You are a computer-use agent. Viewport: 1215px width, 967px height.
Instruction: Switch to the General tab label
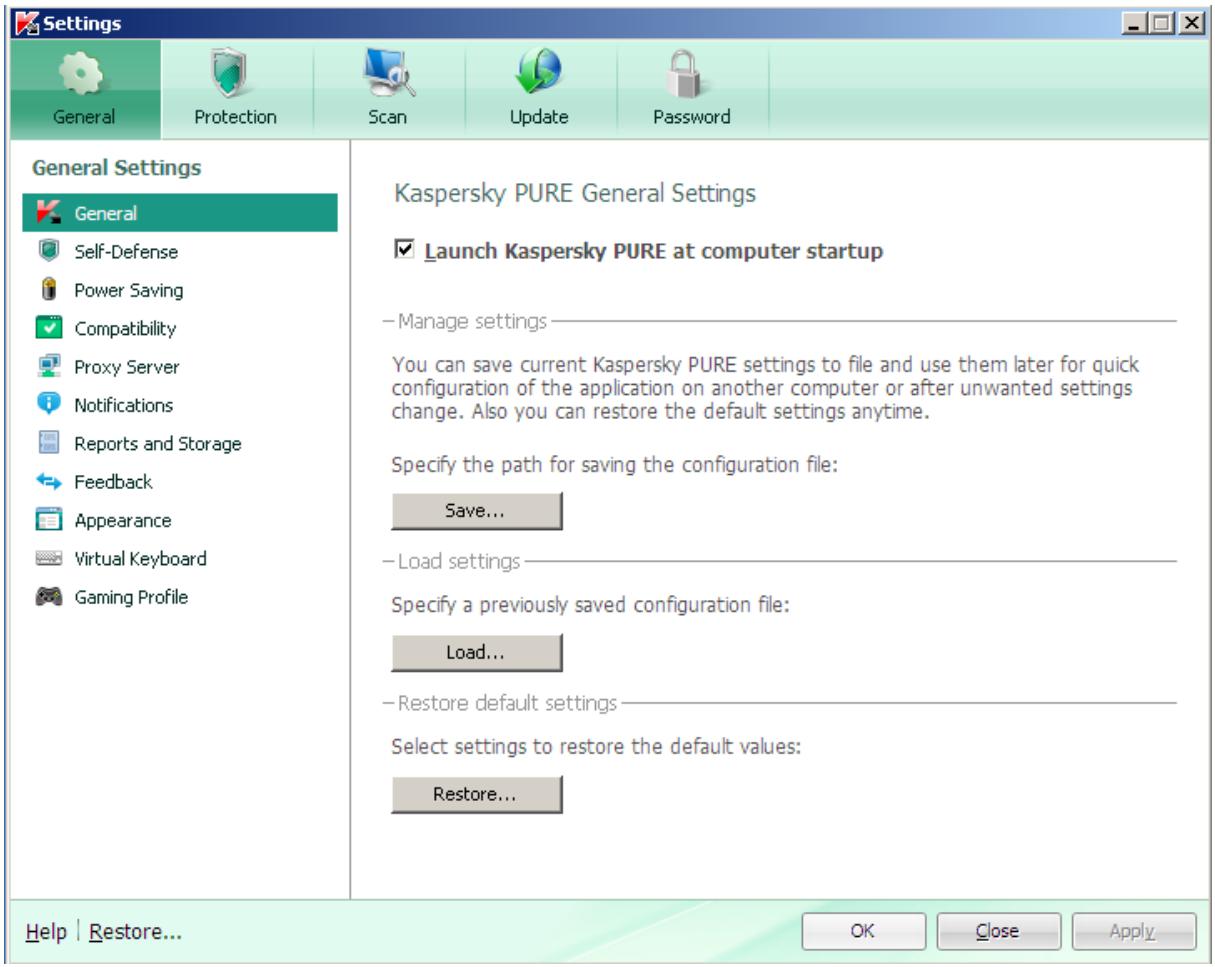coord(83,117)
